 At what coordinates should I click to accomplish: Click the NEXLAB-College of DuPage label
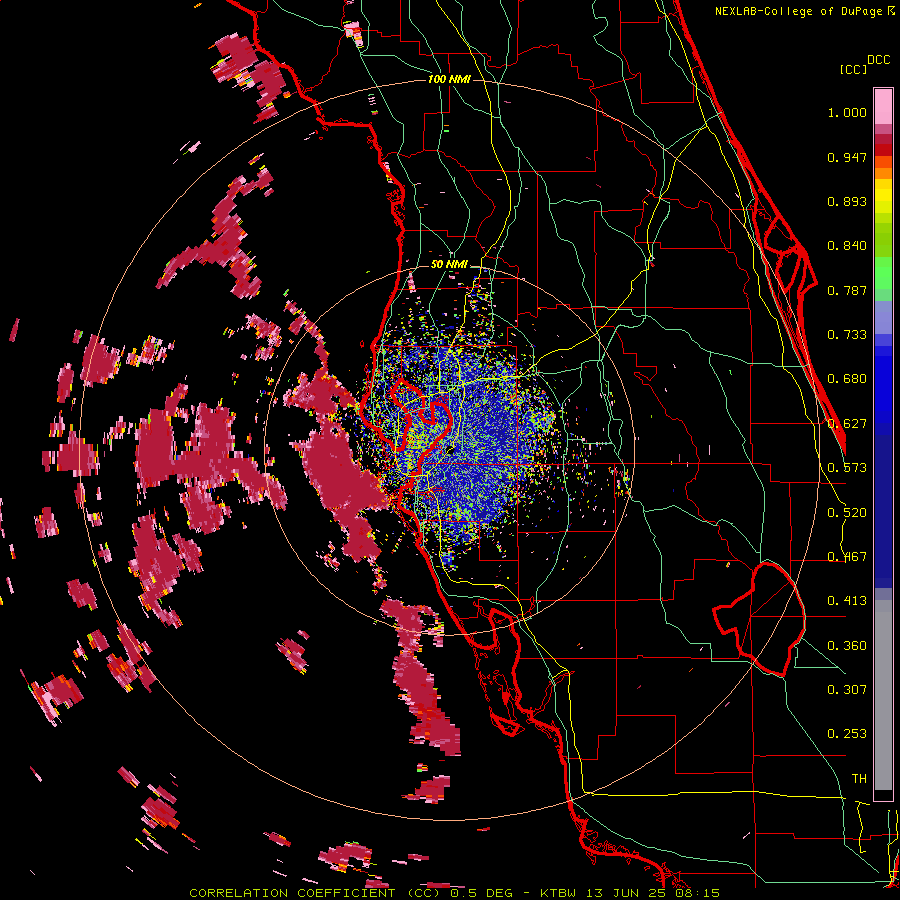(798, 11)
